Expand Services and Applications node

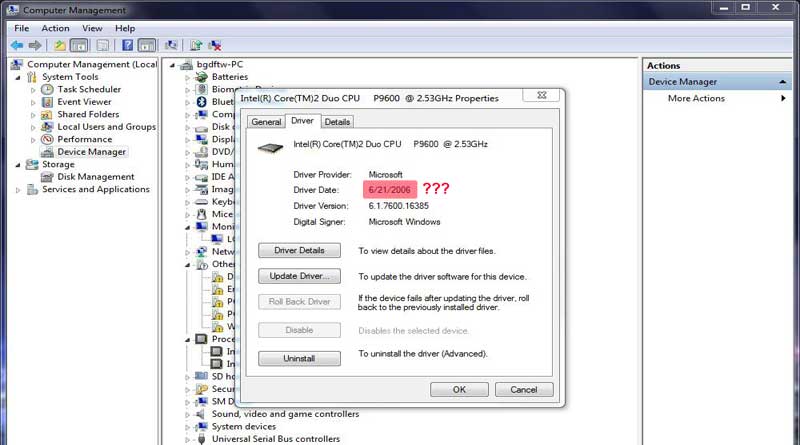(18, 190)
